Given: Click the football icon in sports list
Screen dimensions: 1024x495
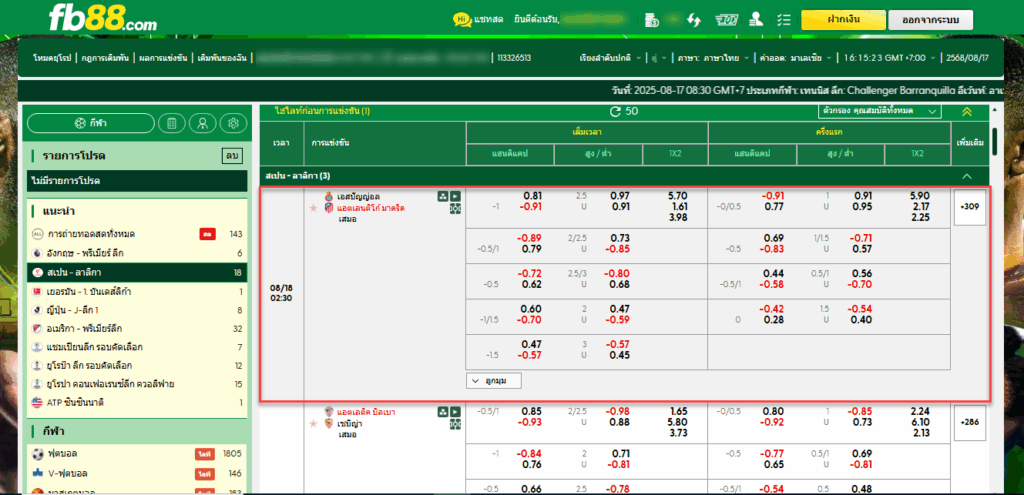Looking at the screenshot, I should (x=37, y=453).
